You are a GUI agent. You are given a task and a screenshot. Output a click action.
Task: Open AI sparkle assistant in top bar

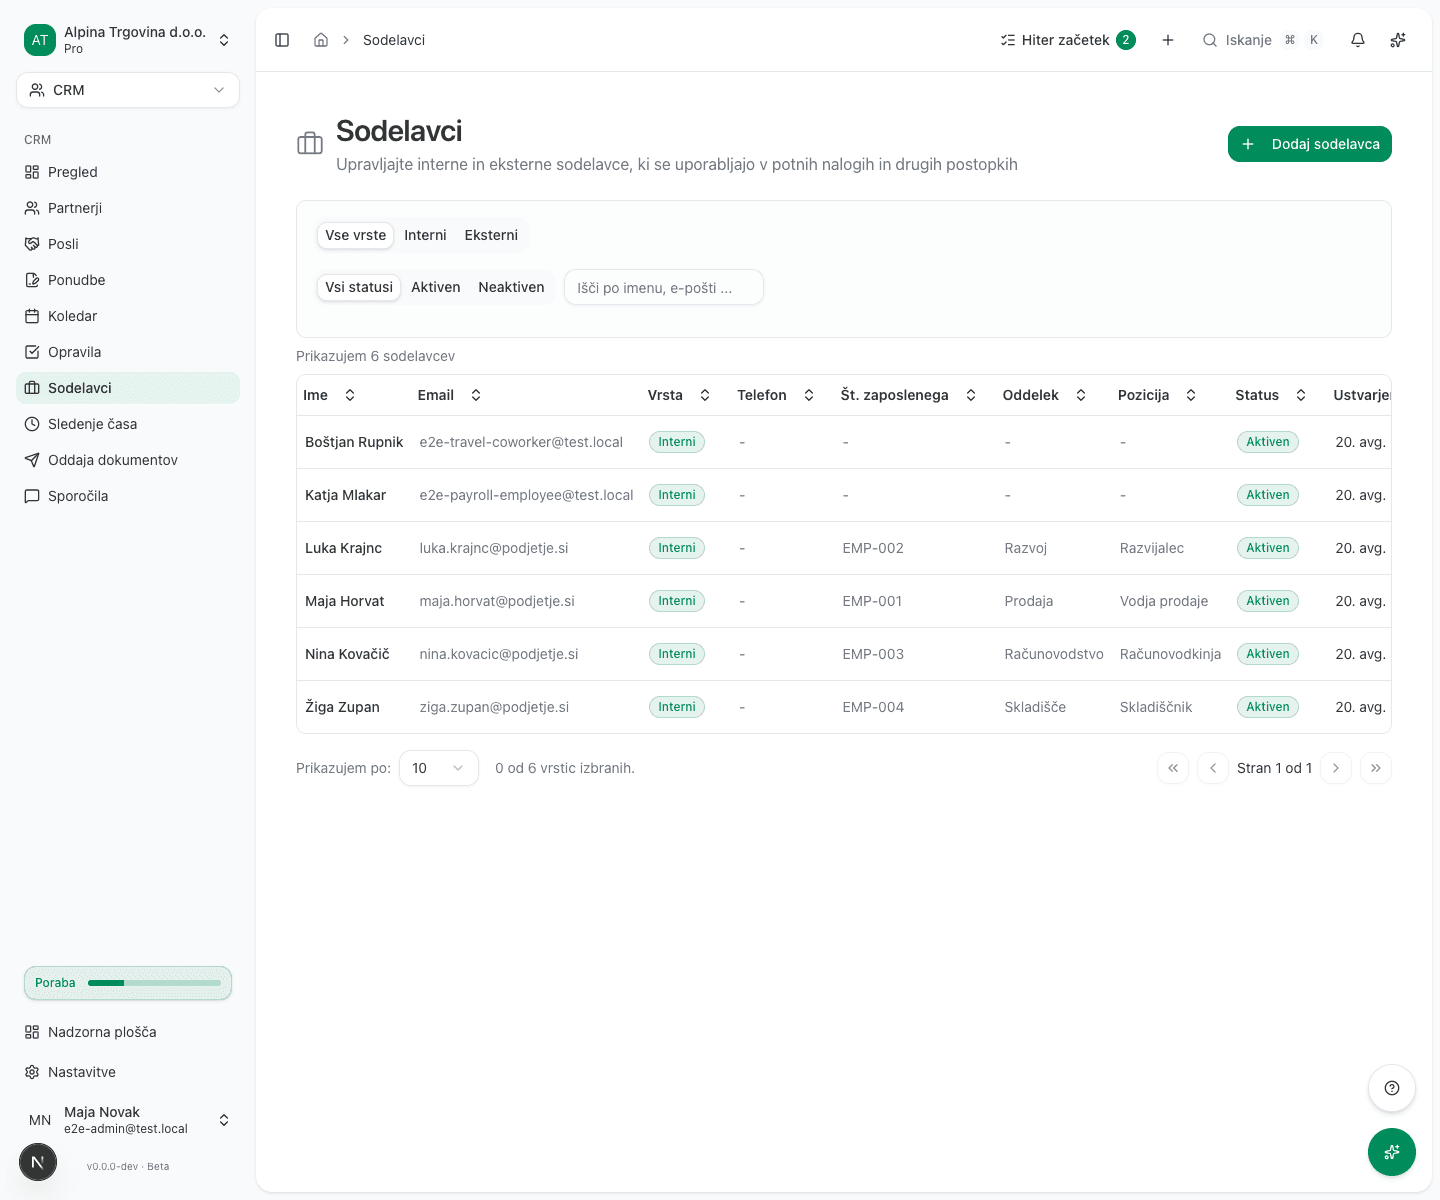[x=1398, y=40]
